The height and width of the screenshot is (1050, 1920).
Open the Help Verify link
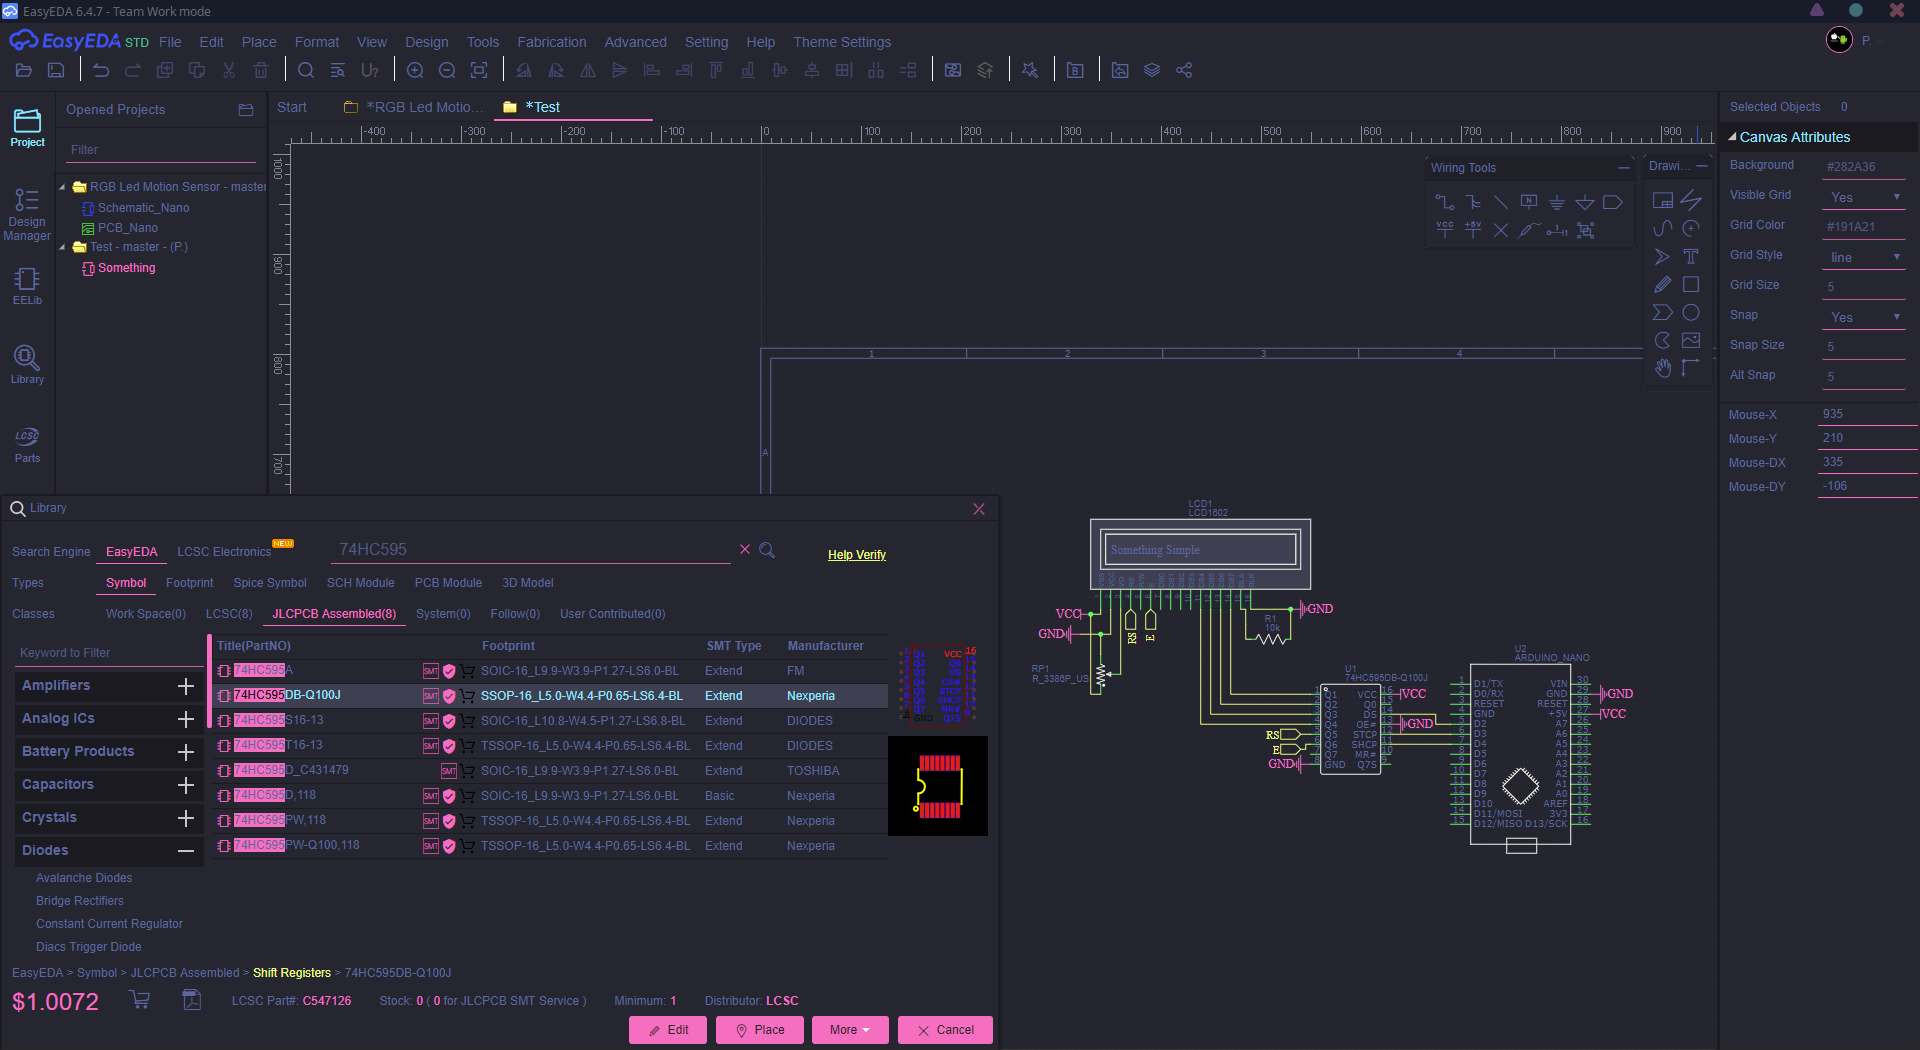pos(856,555)
